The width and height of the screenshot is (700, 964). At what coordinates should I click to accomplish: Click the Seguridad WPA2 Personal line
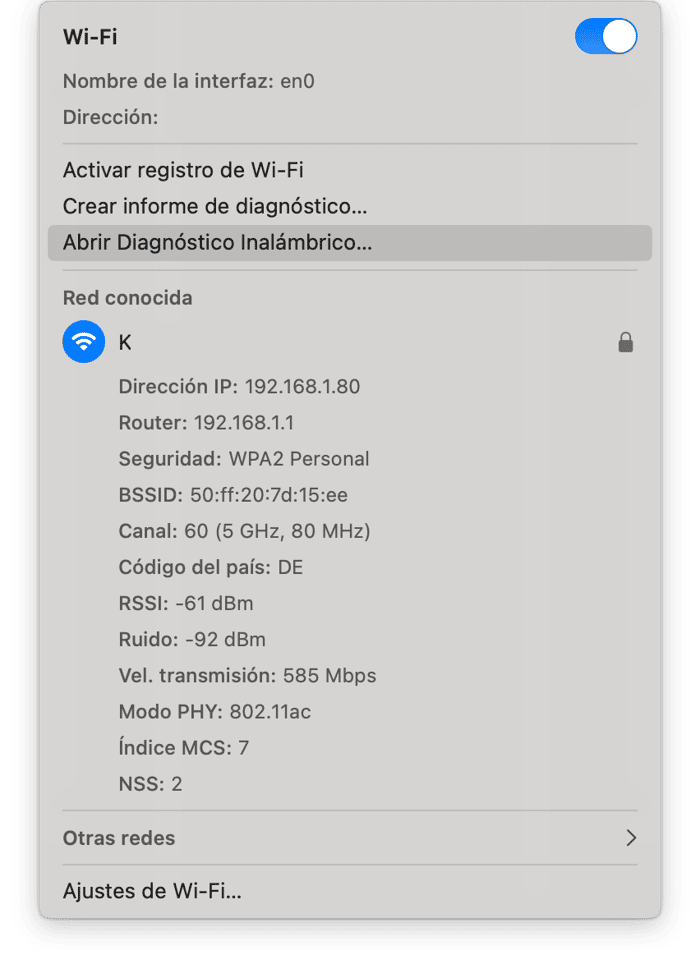point(244,459)
